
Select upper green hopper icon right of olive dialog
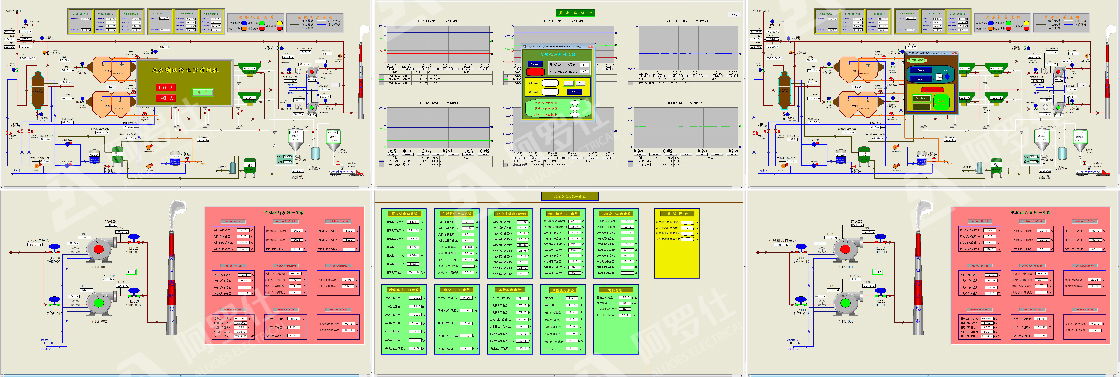[x=249, y=69]
